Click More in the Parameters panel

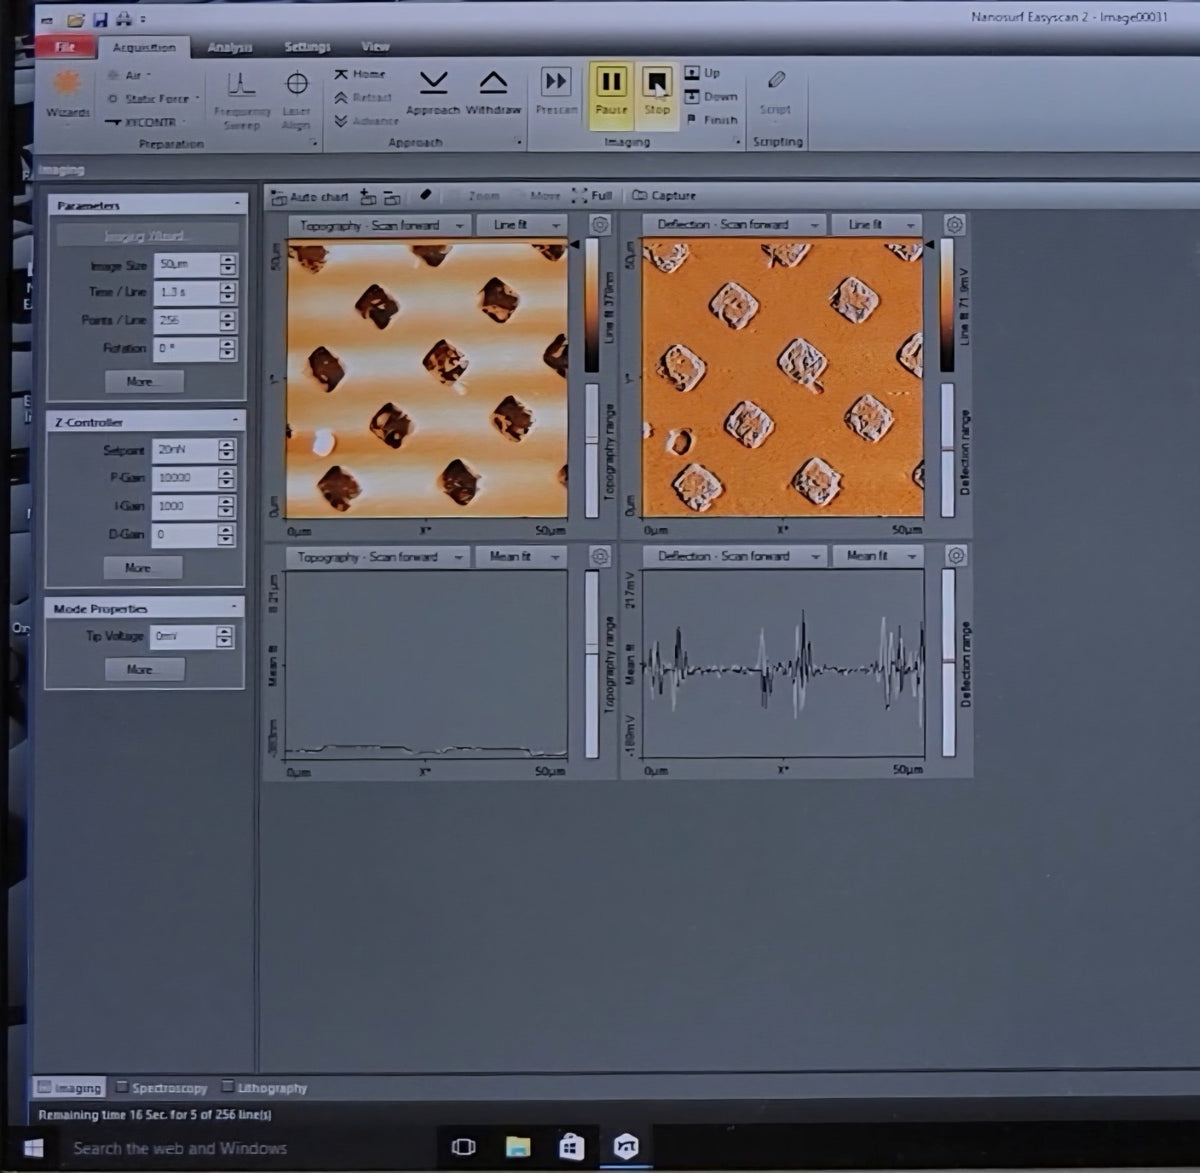[145, 381]
